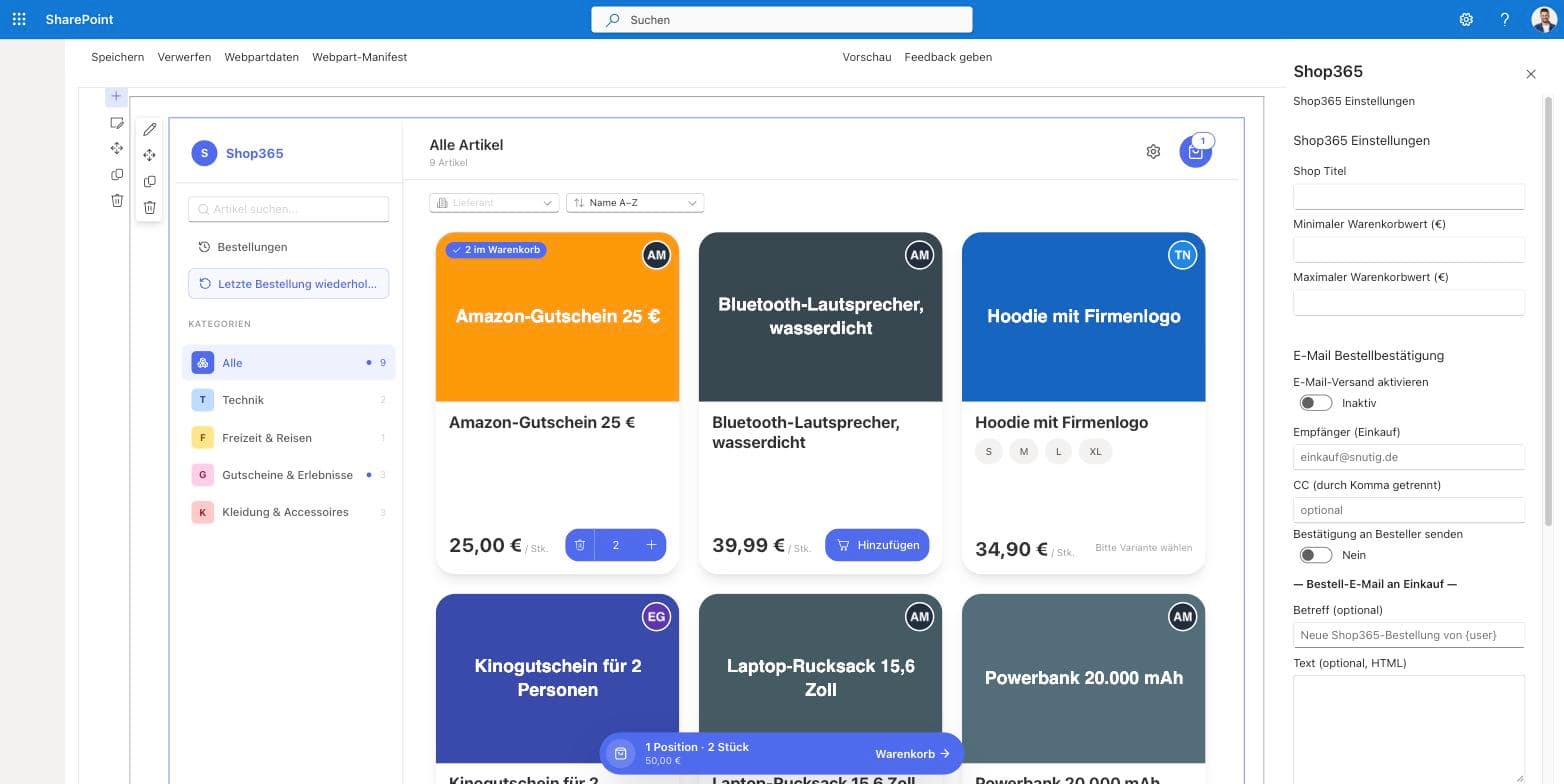Click Speichern in the toolbar
Screen dimensions: 1564x784
tap(118, 57)
